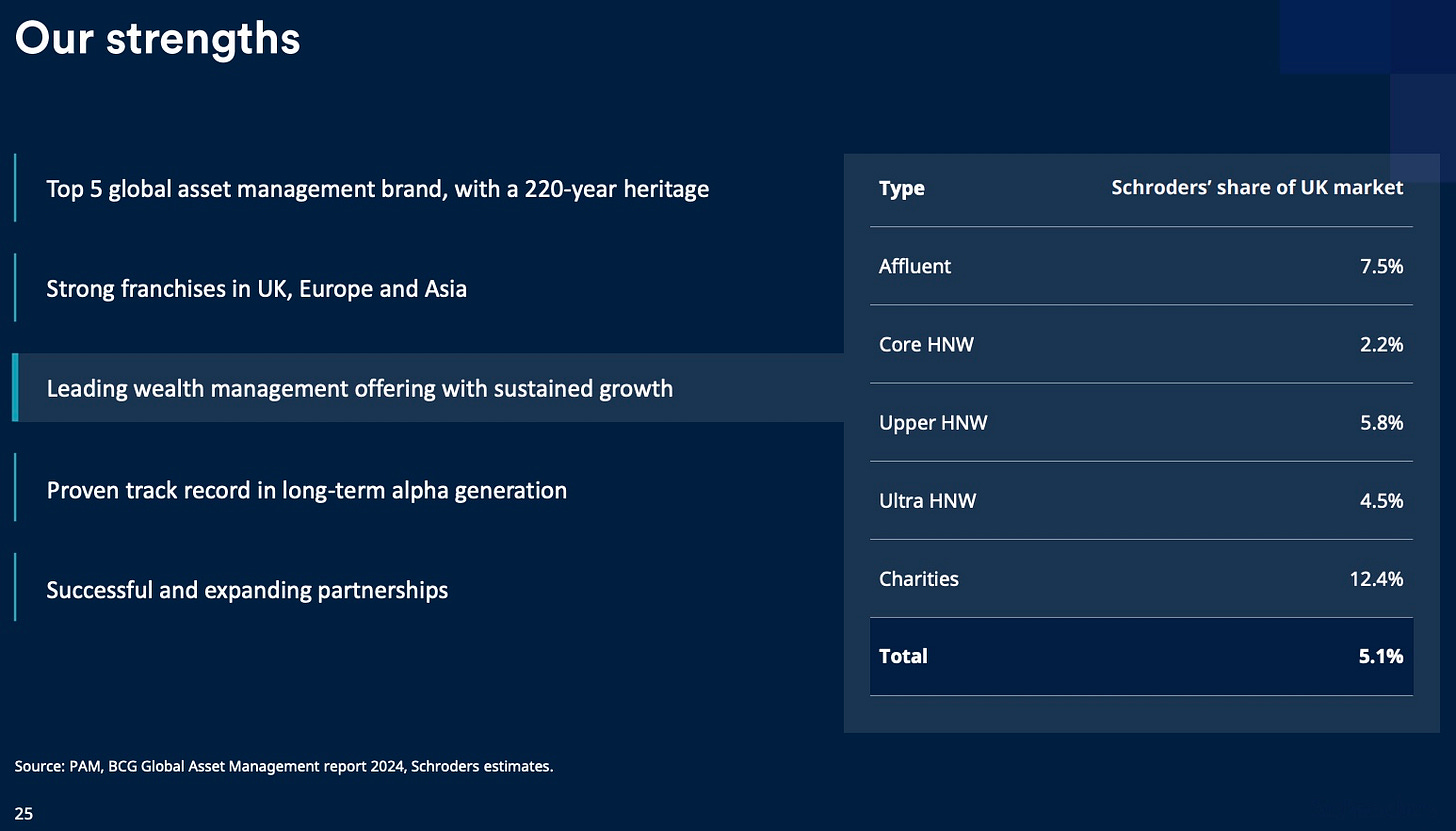The height and width of the screenshot is (831, 1456).
Task: Click the "Type" column header
Action: click(902, 188)
